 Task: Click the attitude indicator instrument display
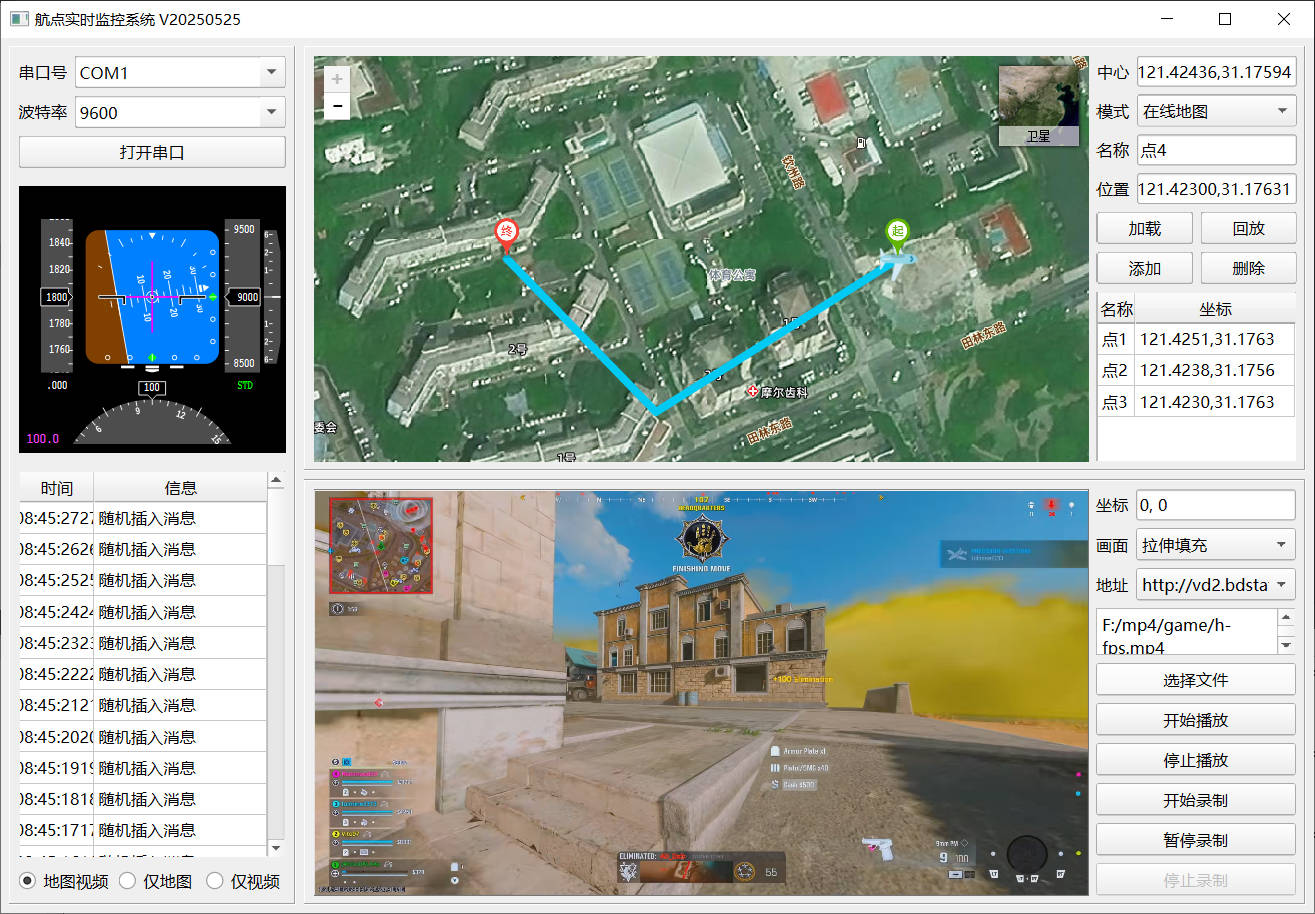coord(152,297)
